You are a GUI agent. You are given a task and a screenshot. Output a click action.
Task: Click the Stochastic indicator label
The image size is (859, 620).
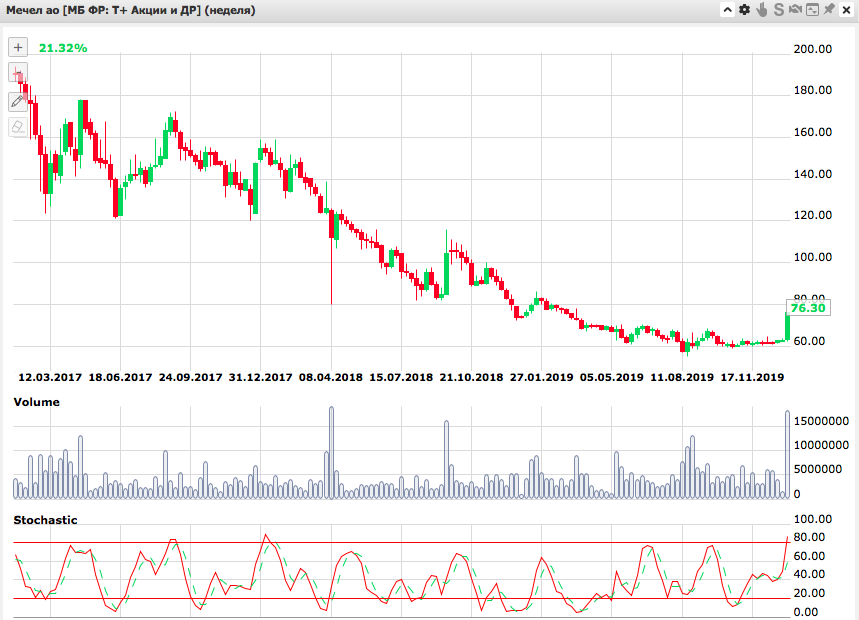(x=45, y=520)
